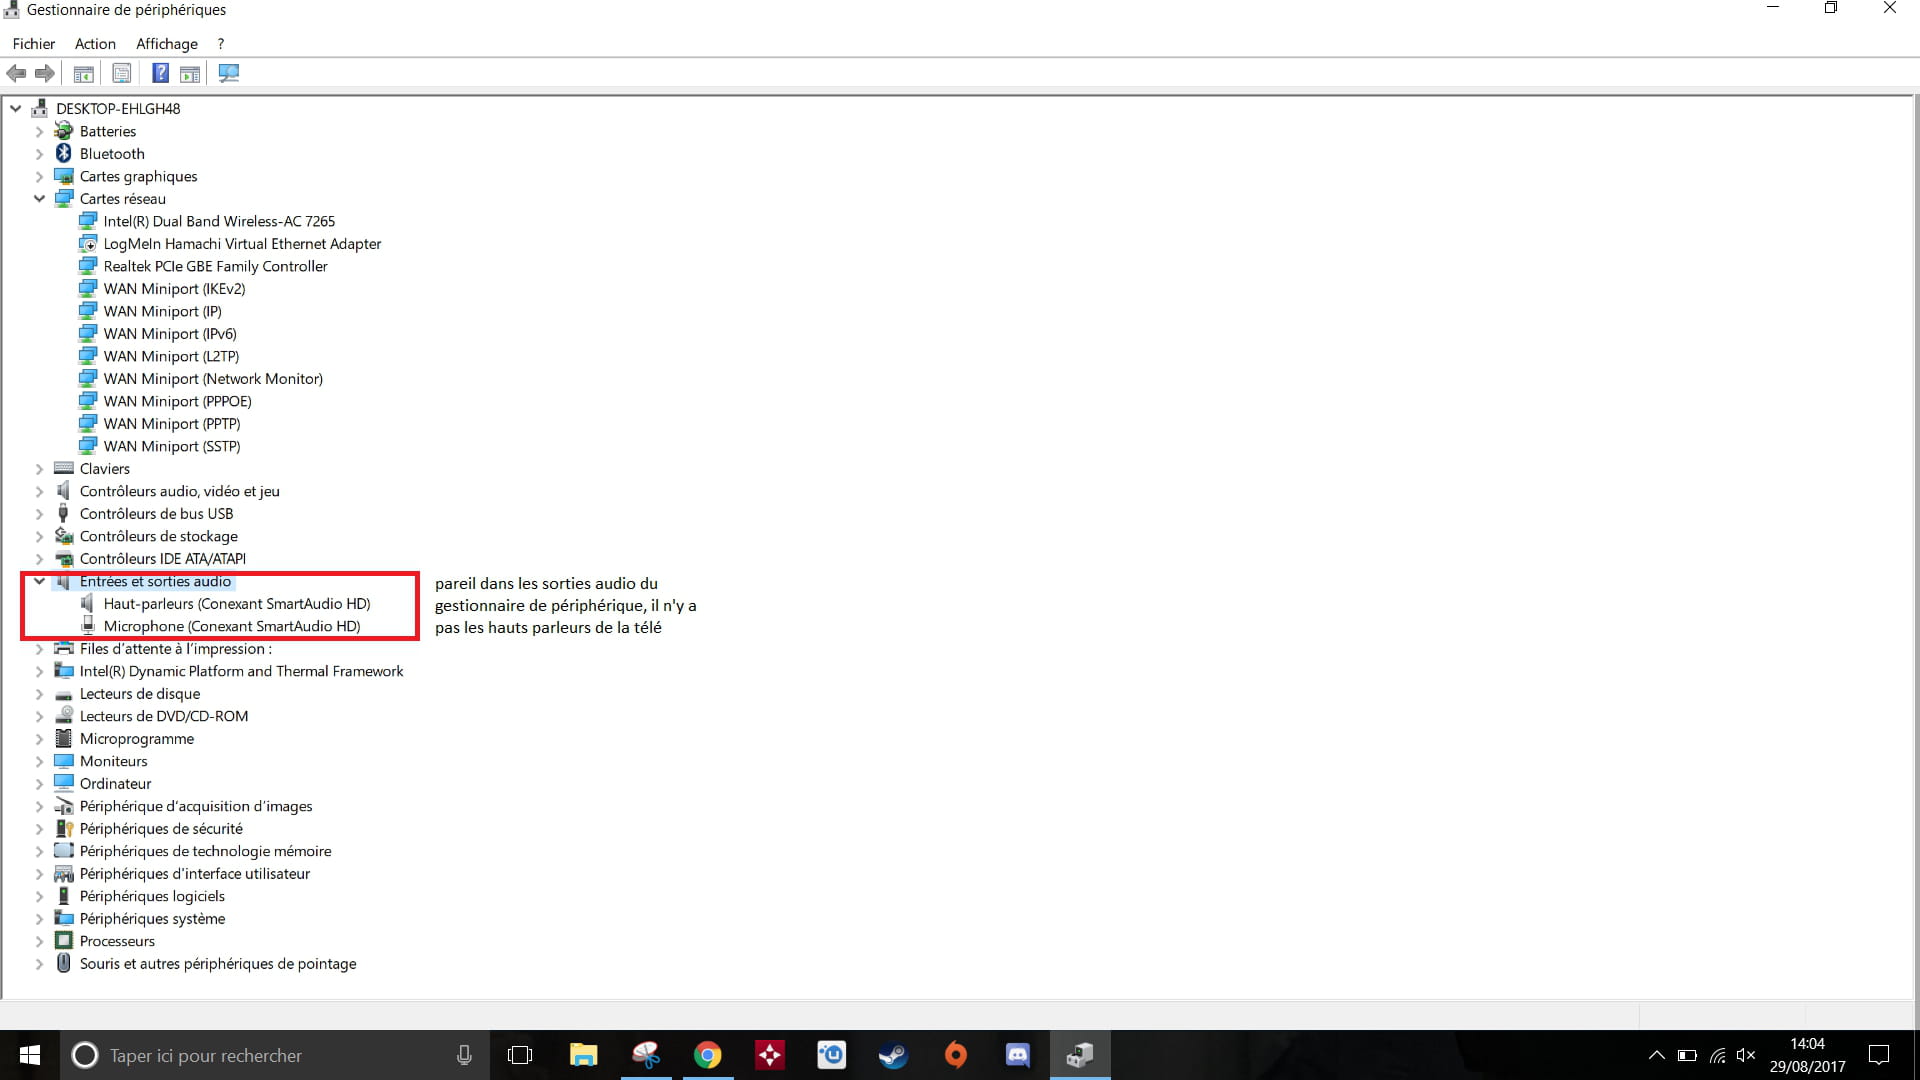The width and height of the screenshot is (1920, 1080).
Task: Select Intel(R) Dual Band Wireless-AC 7265
Action: pos(219,221)
